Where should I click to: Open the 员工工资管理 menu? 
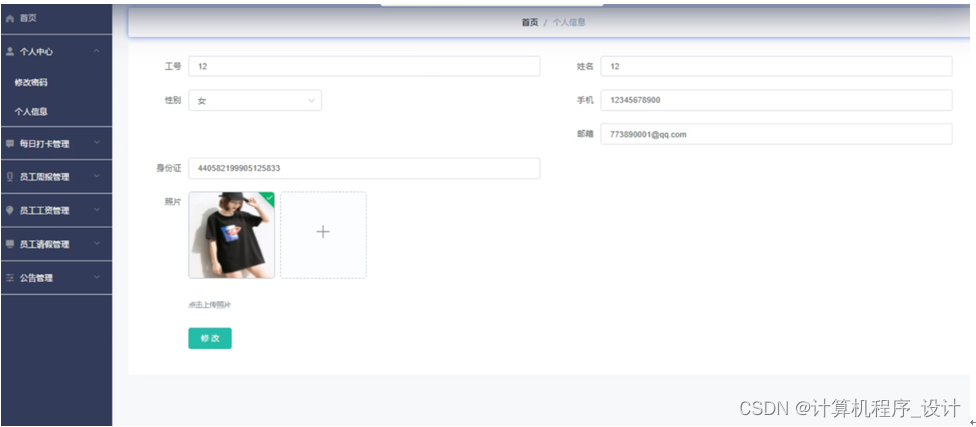(57, 210)
